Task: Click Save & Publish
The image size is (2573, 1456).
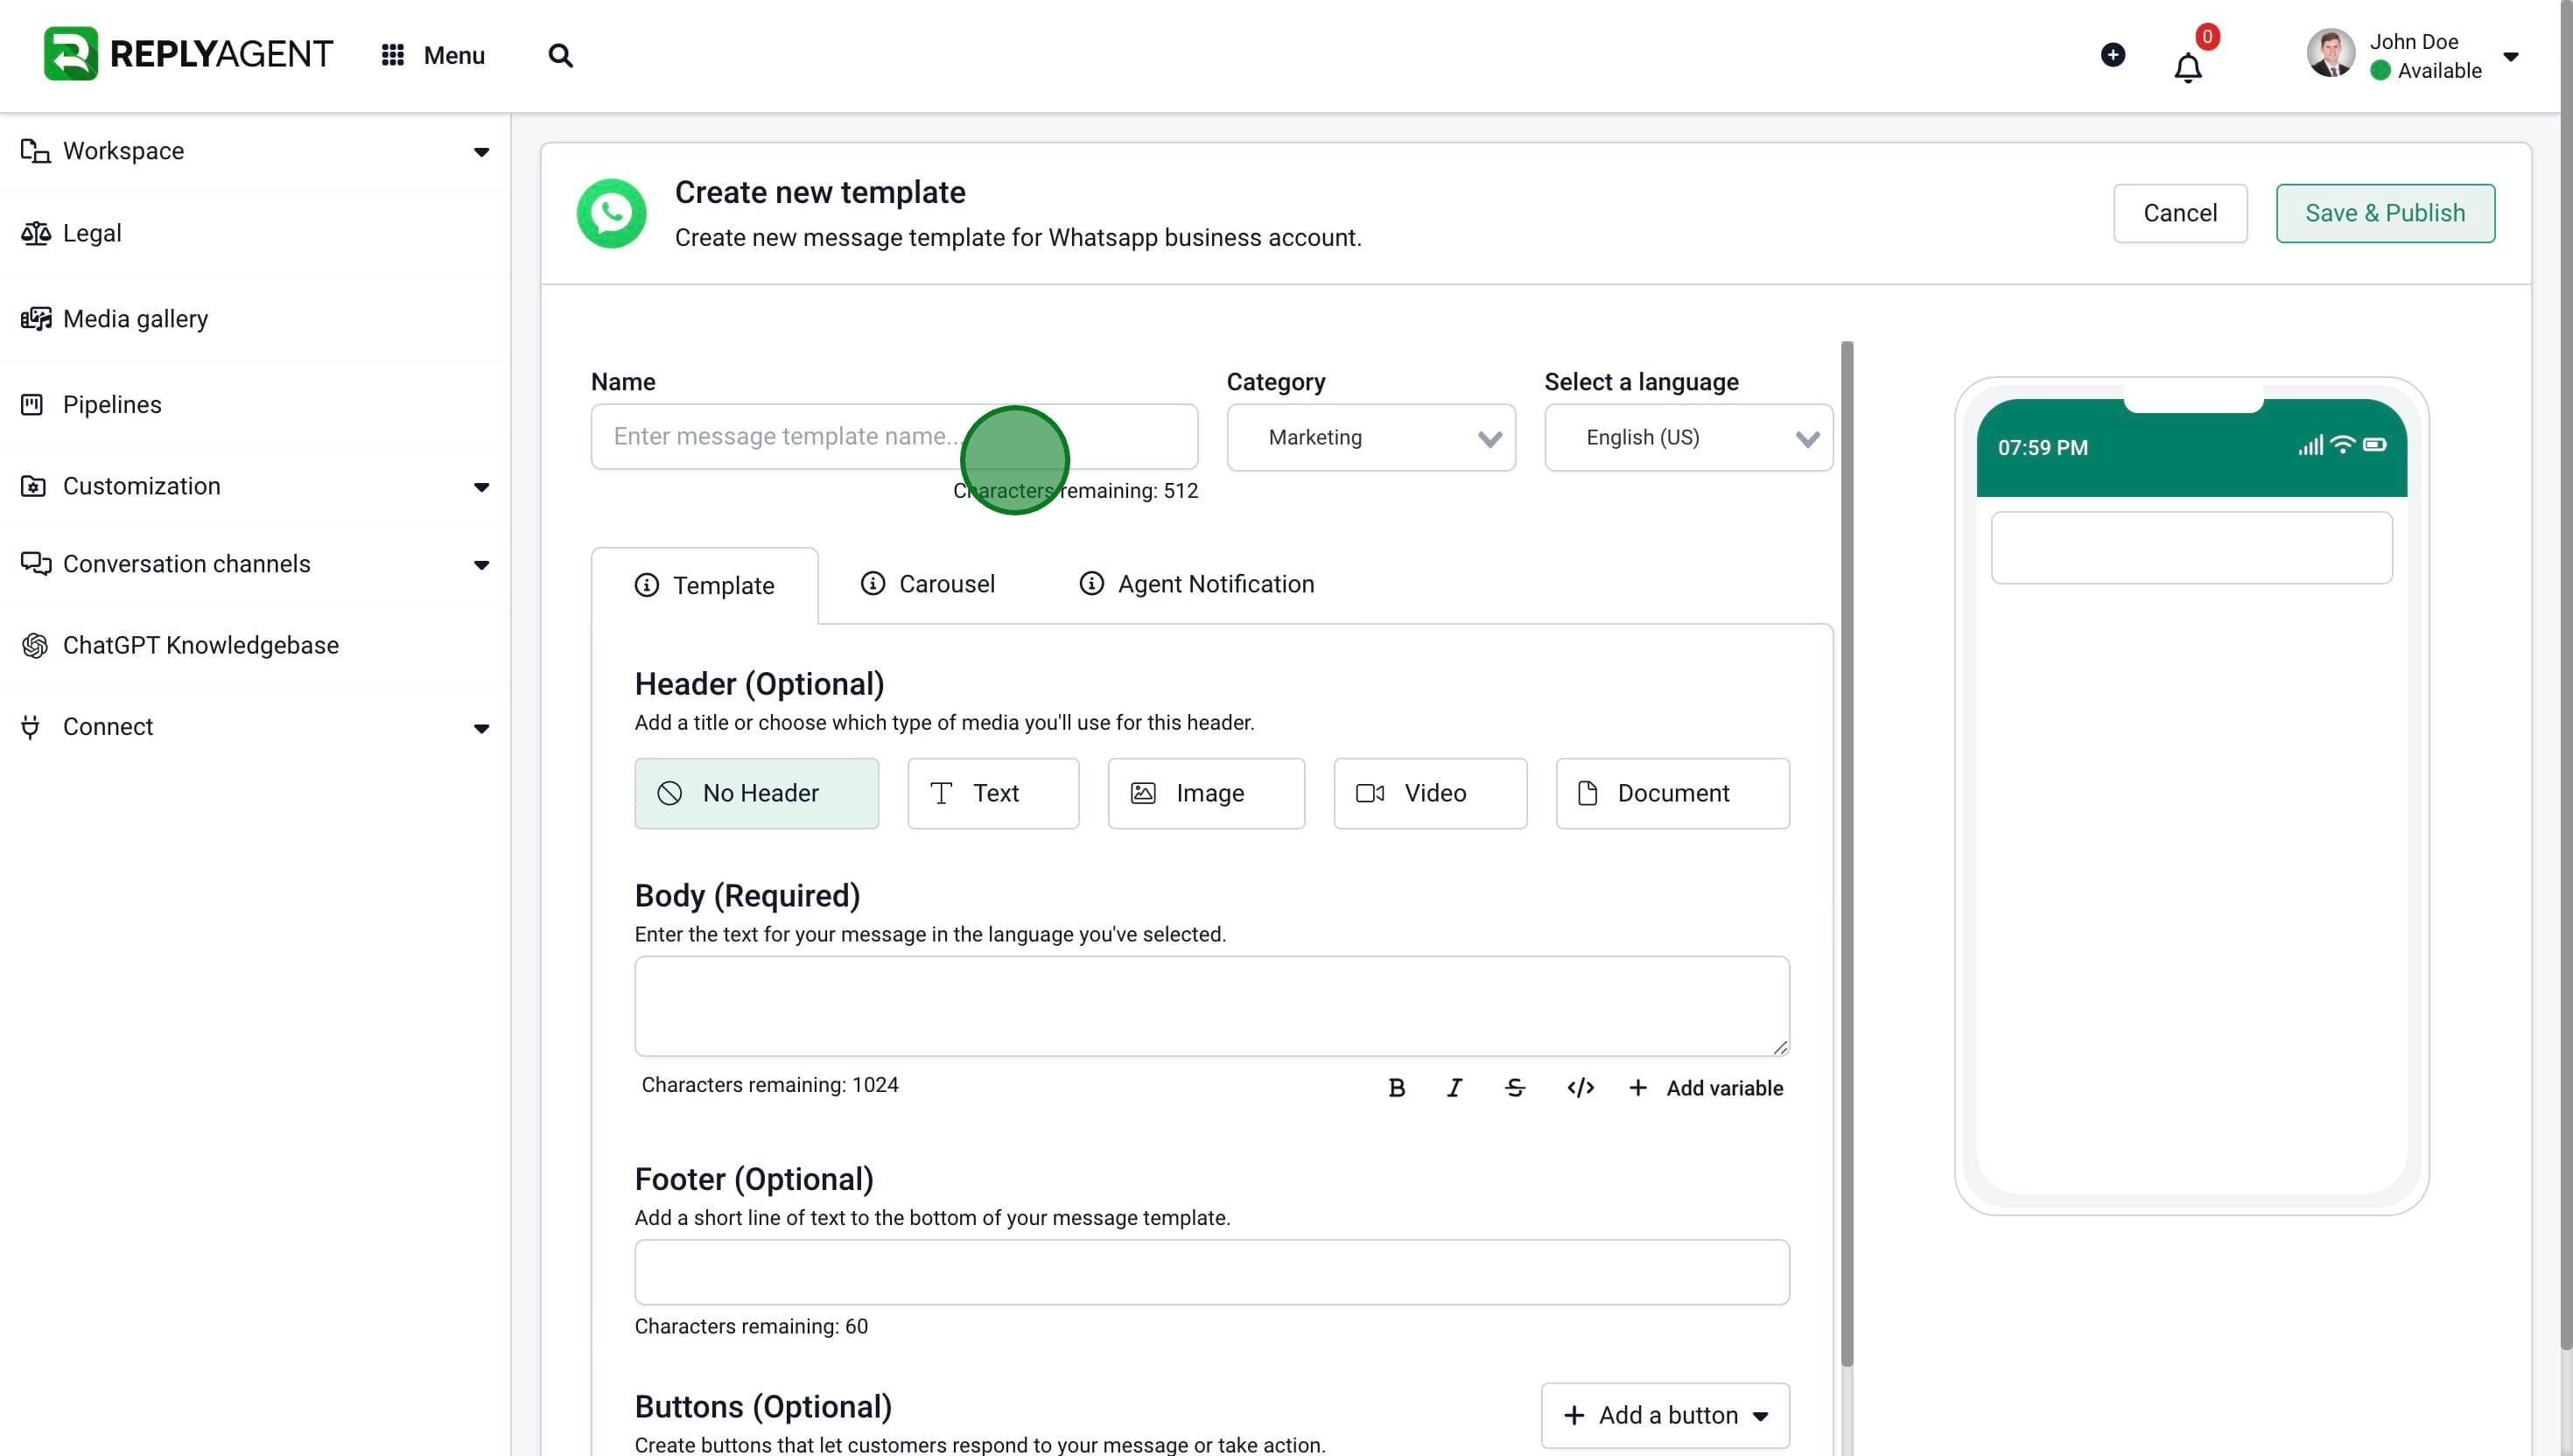Action: coord(2384,213)
